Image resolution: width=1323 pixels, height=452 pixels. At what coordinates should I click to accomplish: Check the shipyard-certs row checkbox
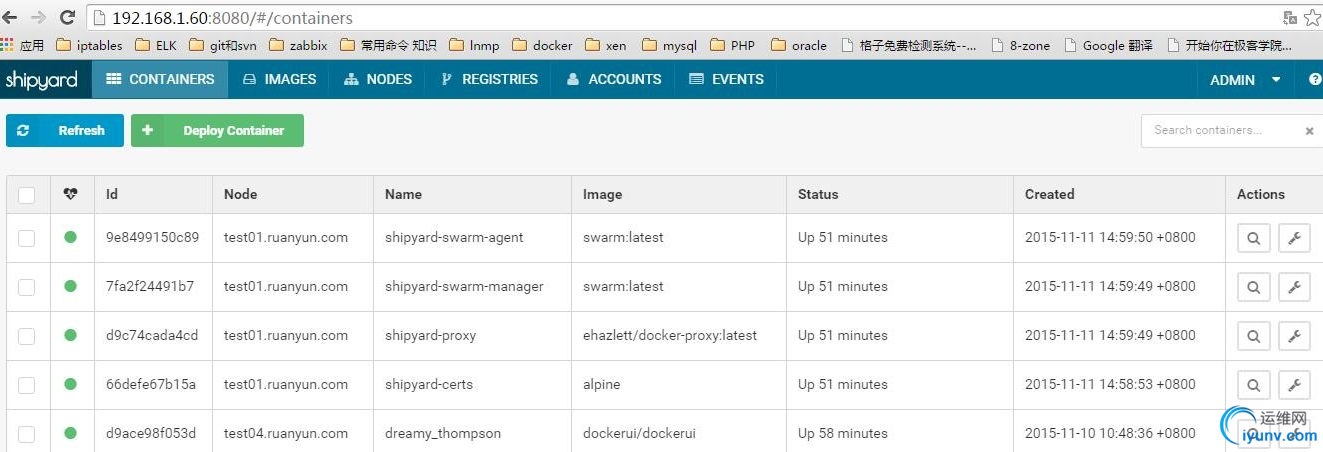coord(27,385)
